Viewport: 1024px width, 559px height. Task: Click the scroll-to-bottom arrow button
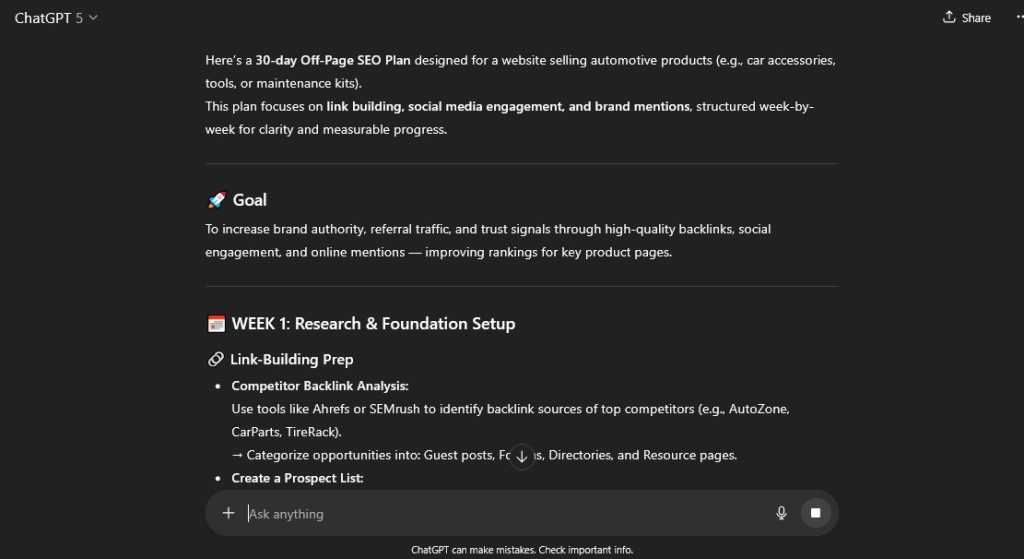[522, 456]
